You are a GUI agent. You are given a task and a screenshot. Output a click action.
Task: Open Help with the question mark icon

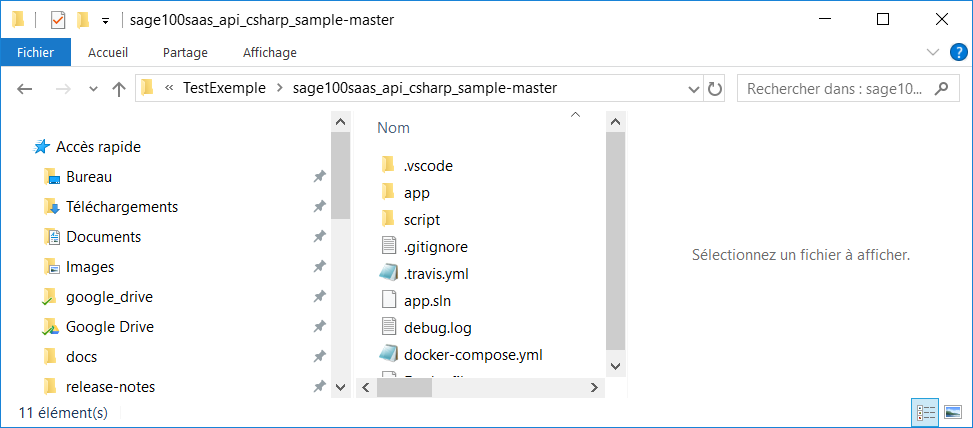coord(958,53)
